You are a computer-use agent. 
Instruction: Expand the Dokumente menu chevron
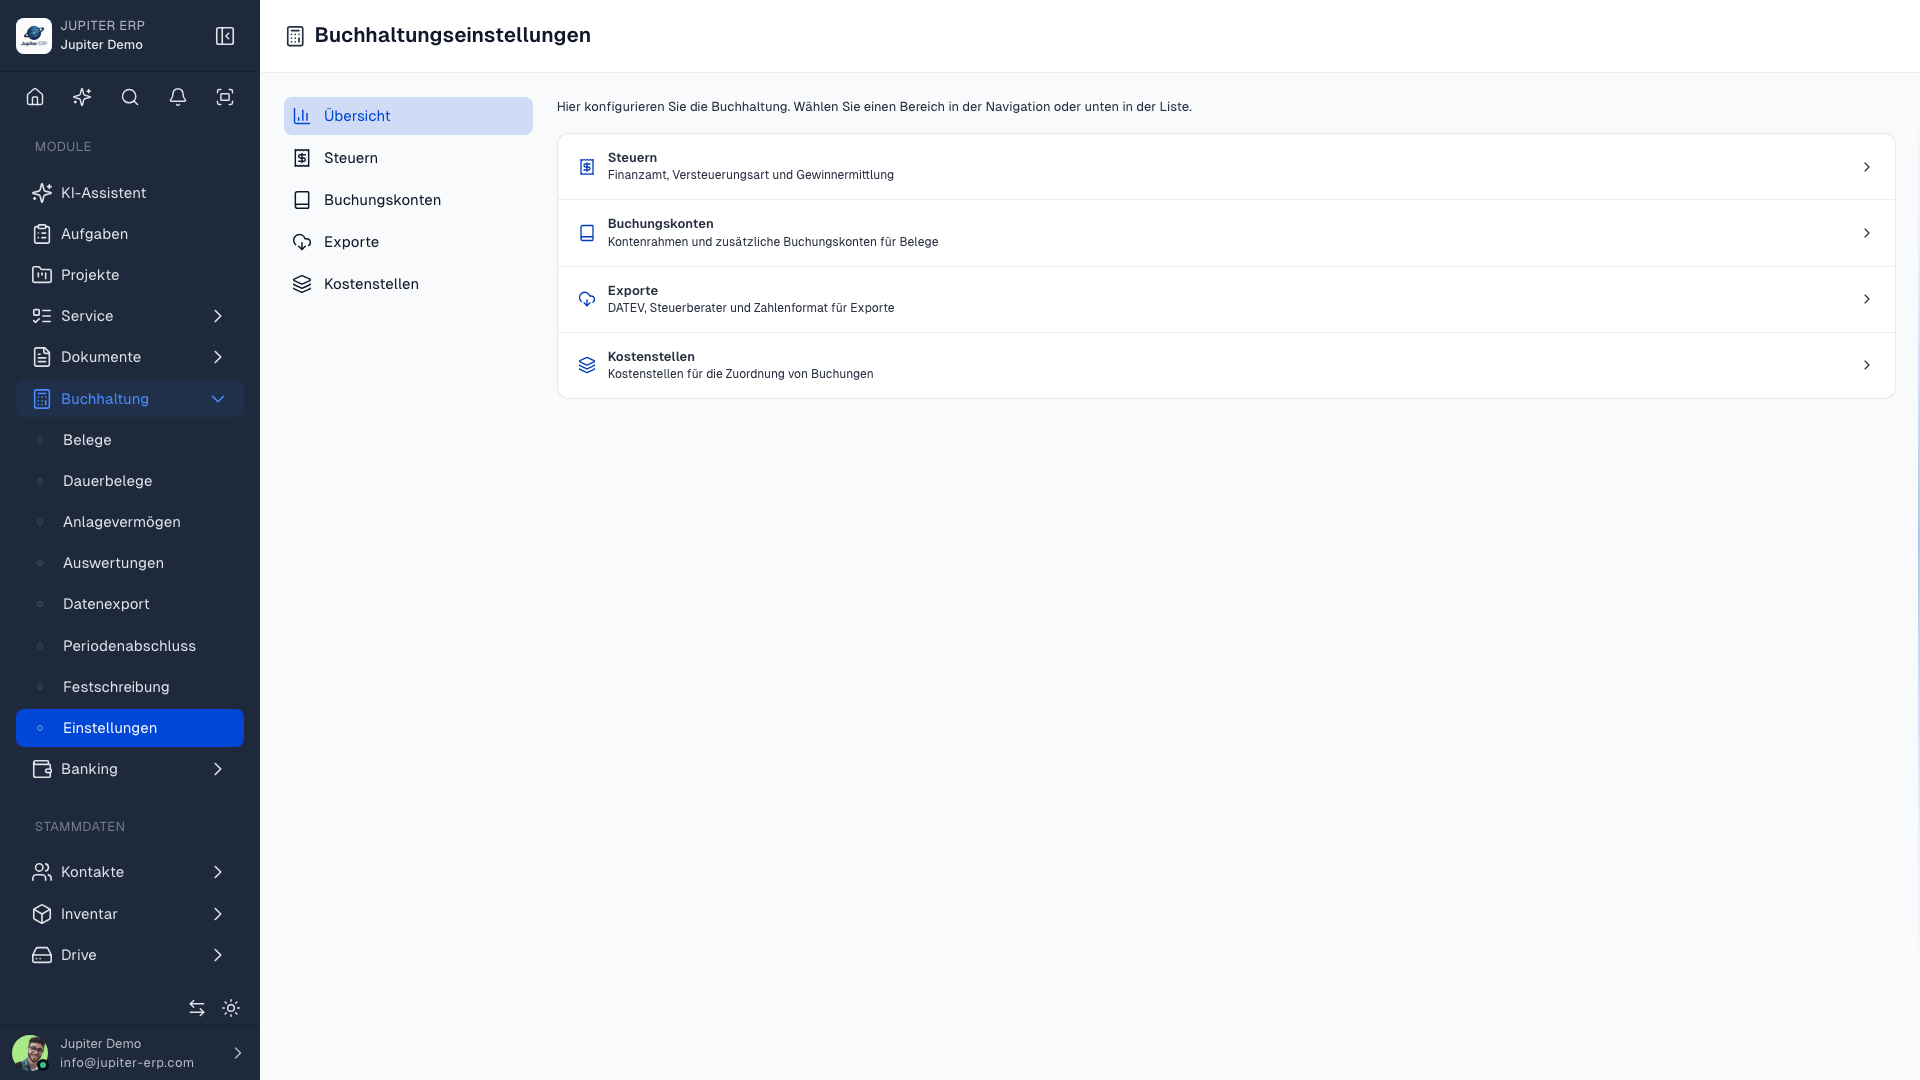pyautogui.click(x=218, y=357)
